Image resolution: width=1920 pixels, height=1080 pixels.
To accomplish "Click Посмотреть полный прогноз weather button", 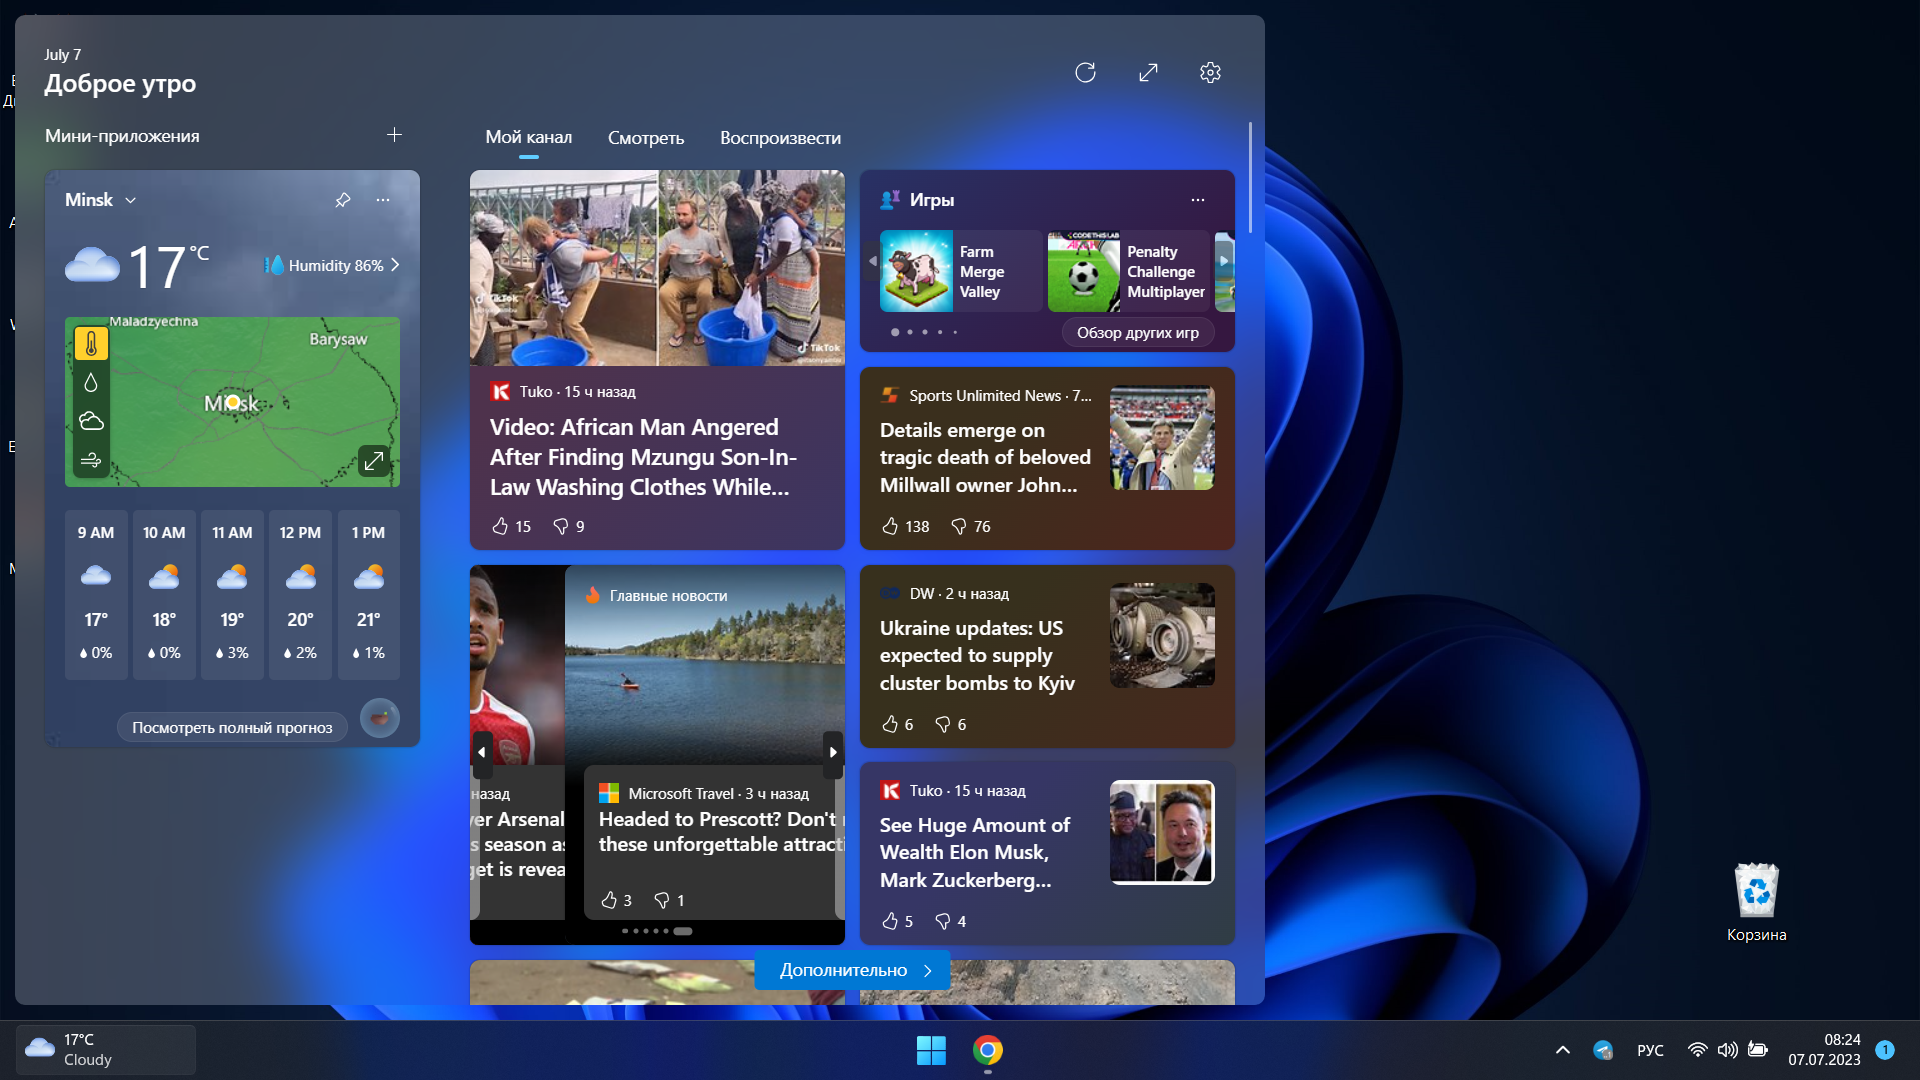I will (232, 725).
